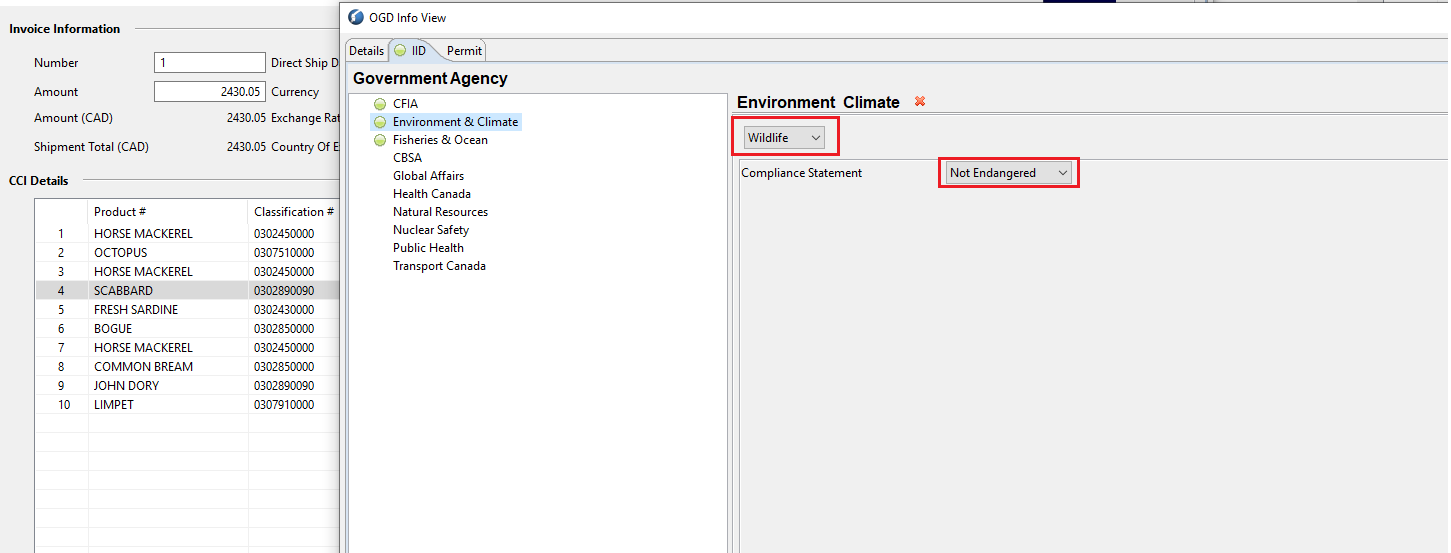
Task: Select the OCTOPUS product row
Action: click(x=187, y=253)
